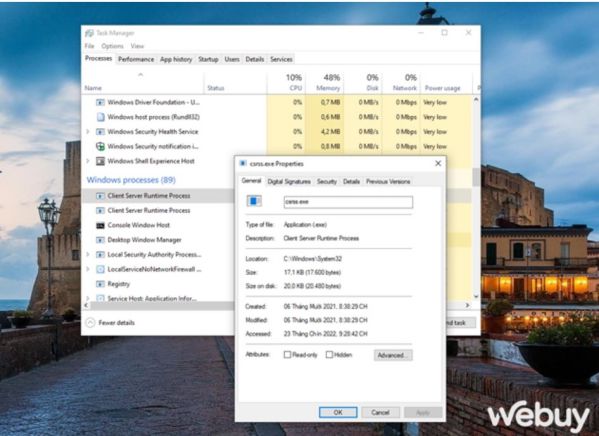Open the File menu in Task Manager

point(89,46)
